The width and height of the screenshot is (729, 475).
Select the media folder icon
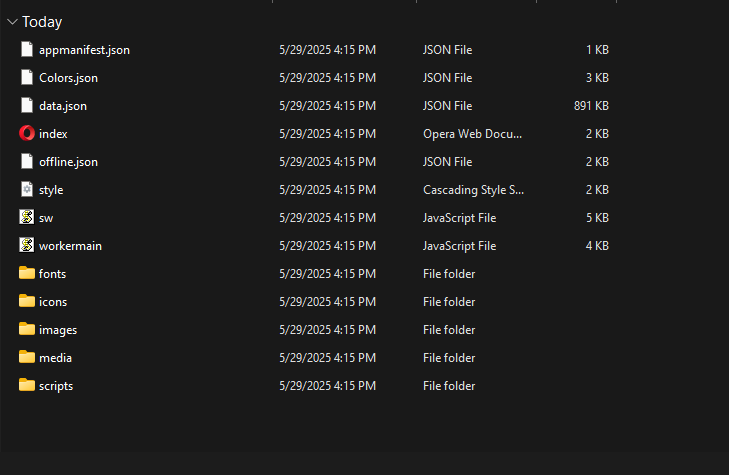[27, 357]
